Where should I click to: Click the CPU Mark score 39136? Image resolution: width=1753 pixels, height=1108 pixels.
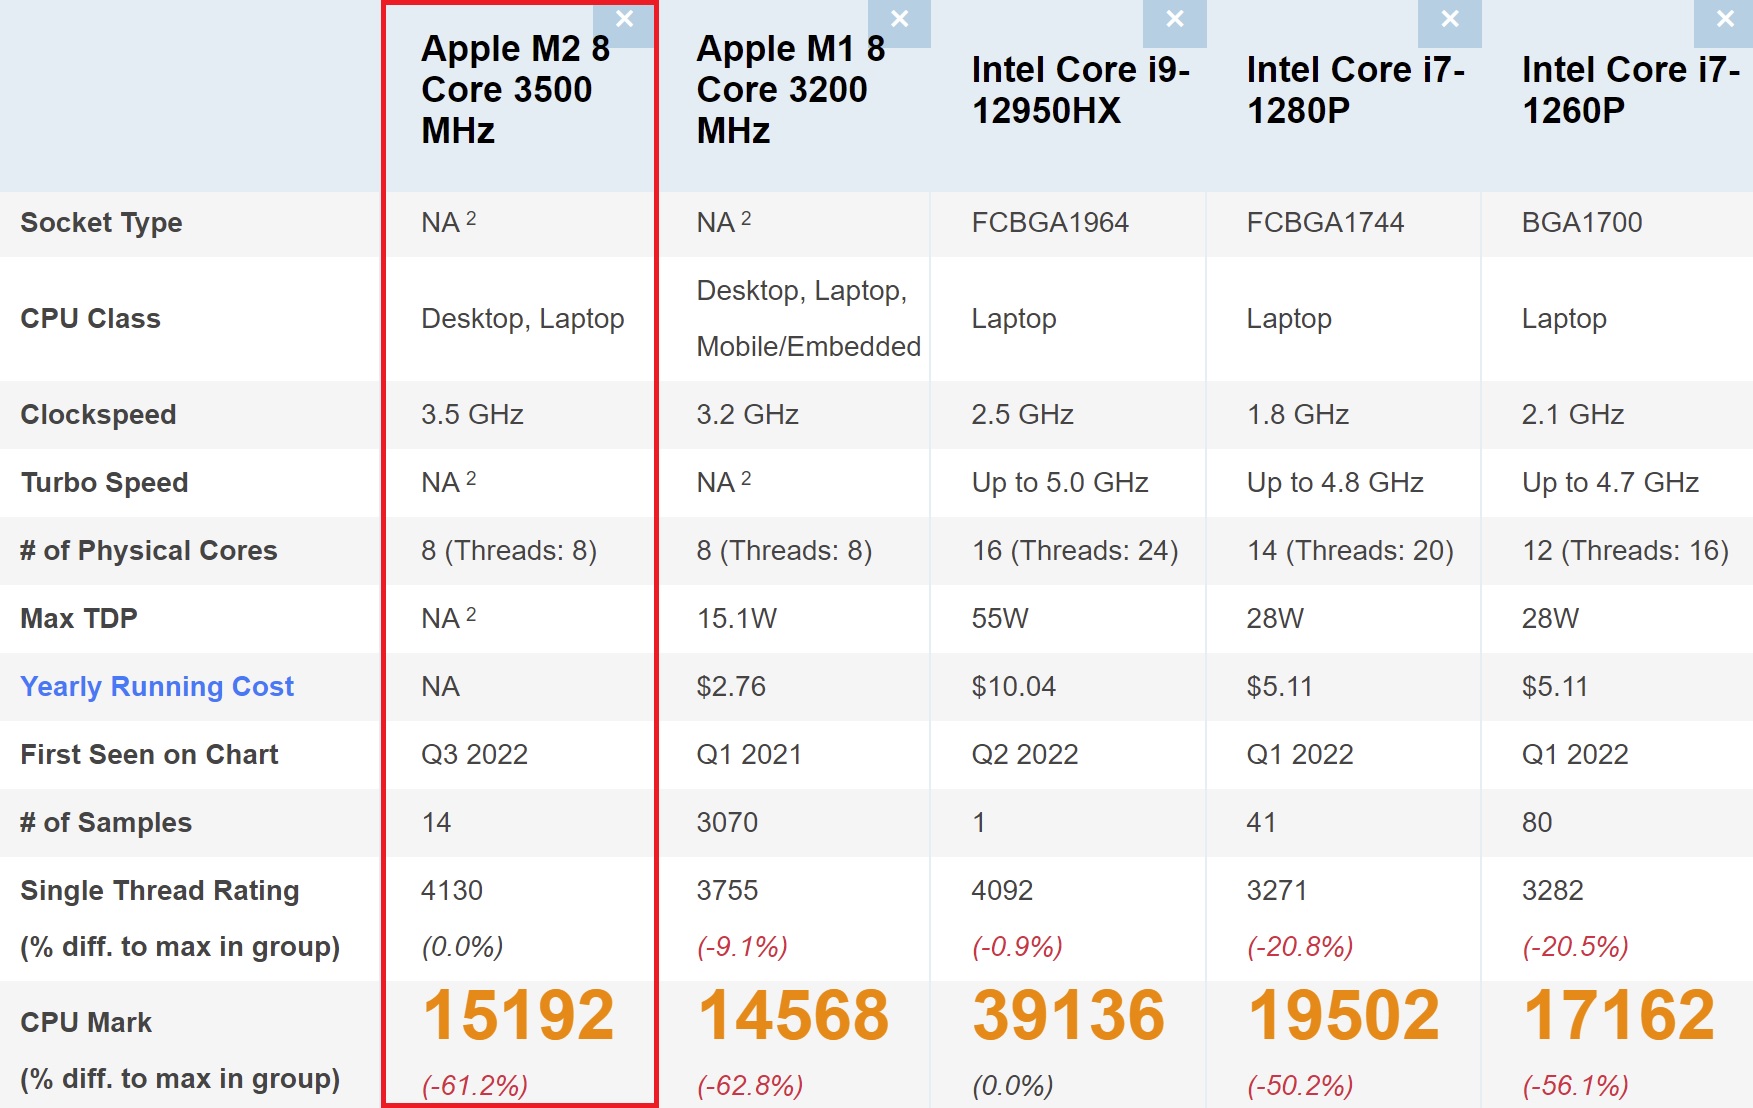(x=1068, y=1016)
